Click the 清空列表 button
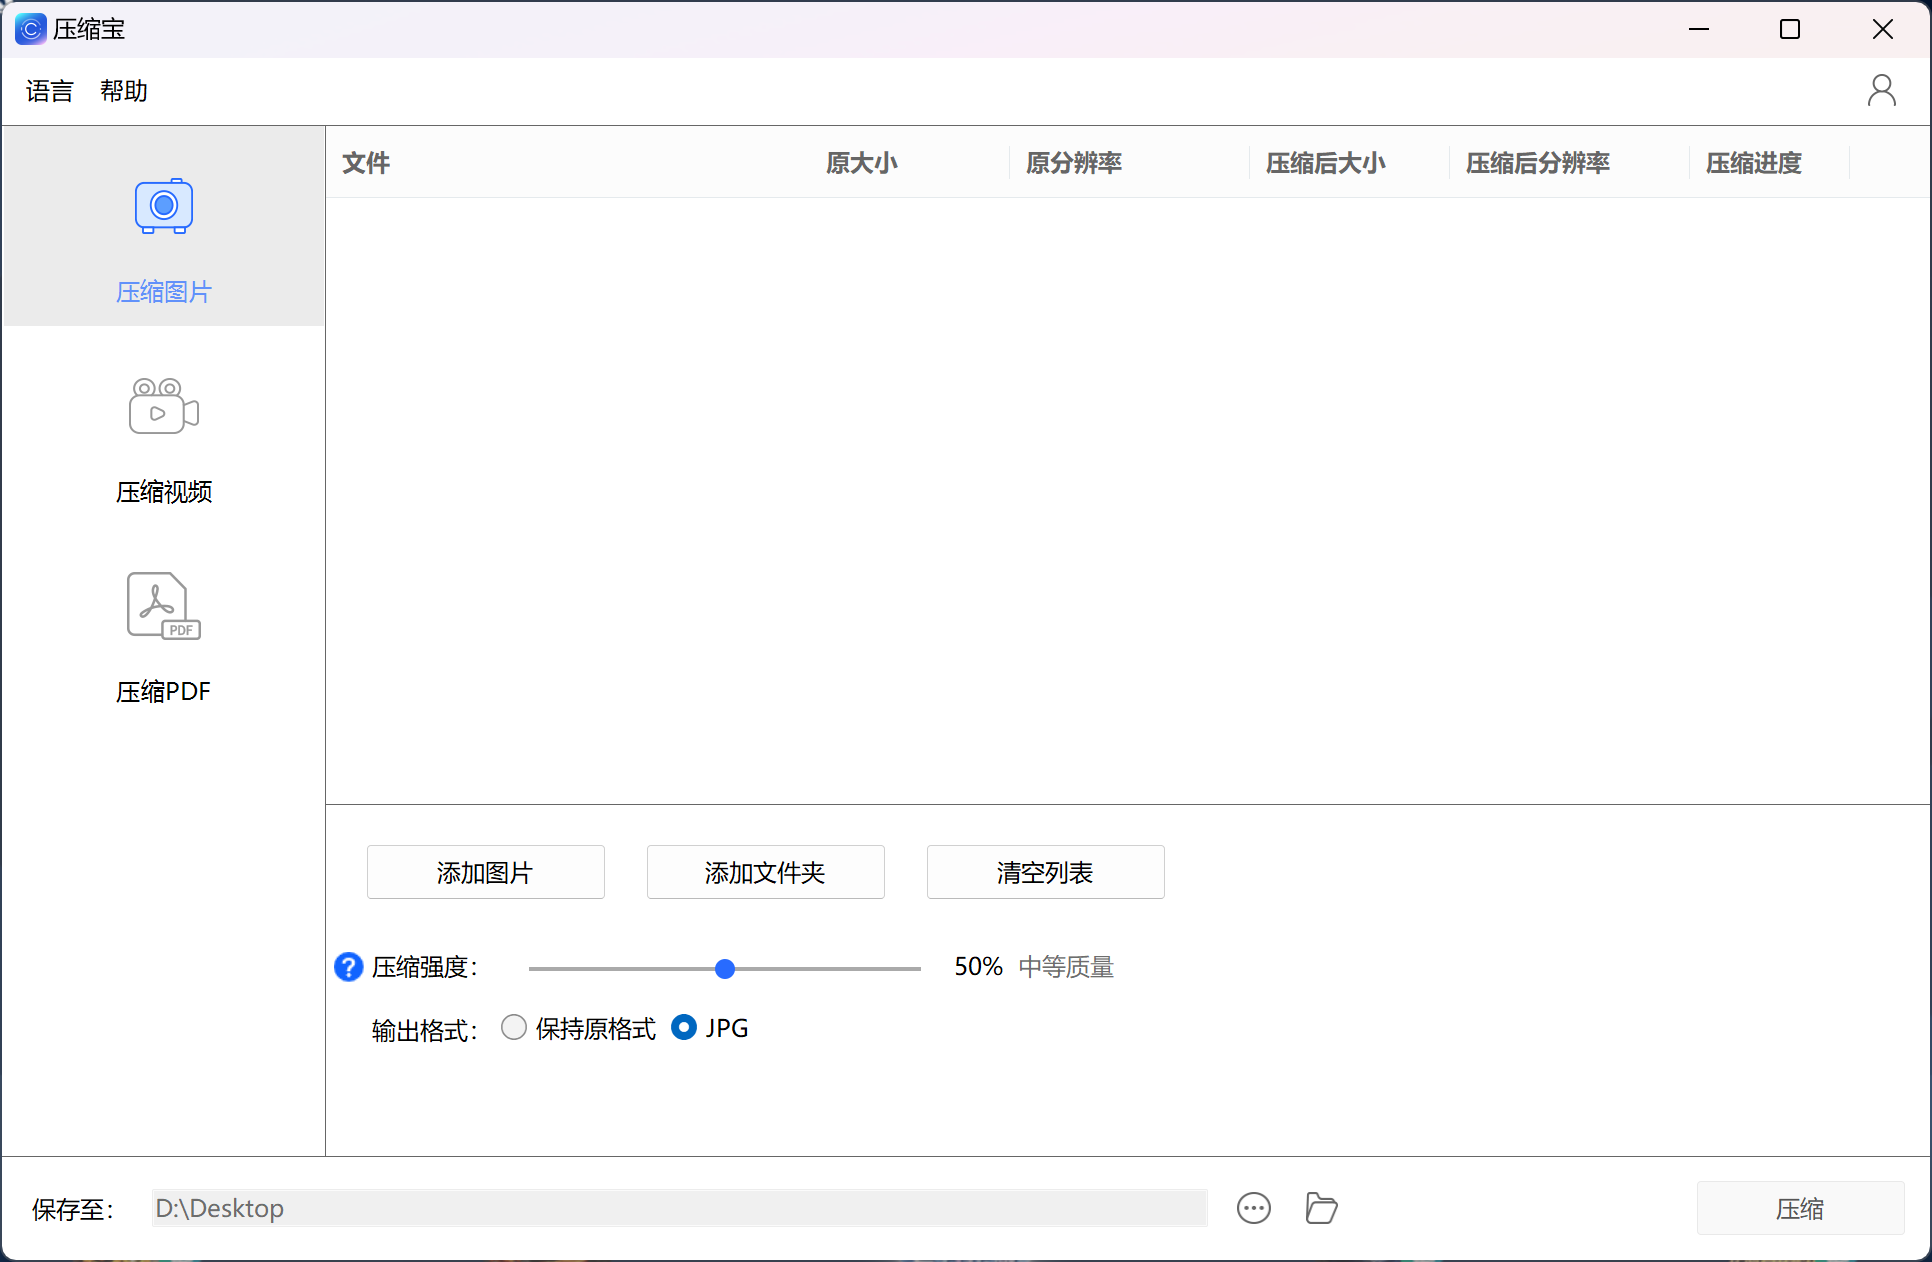The image size is (1932, 1262). [1046, 872]
